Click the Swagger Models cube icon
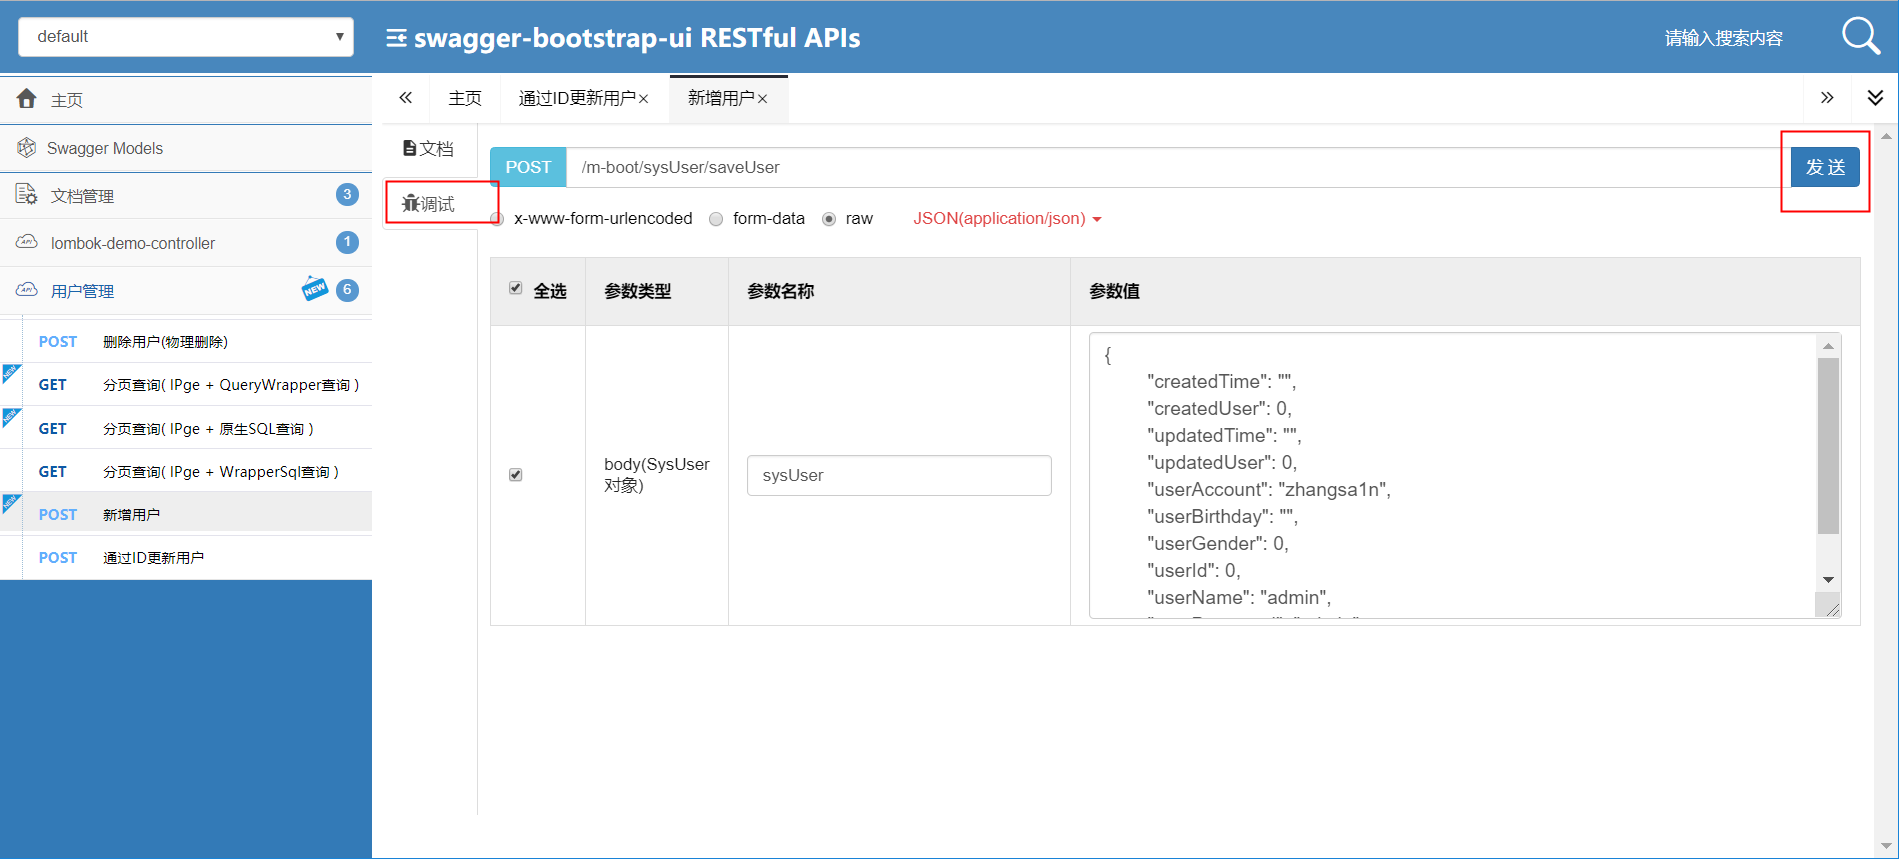The width and height of the screenshot is (1899, 859). (27, 148)
